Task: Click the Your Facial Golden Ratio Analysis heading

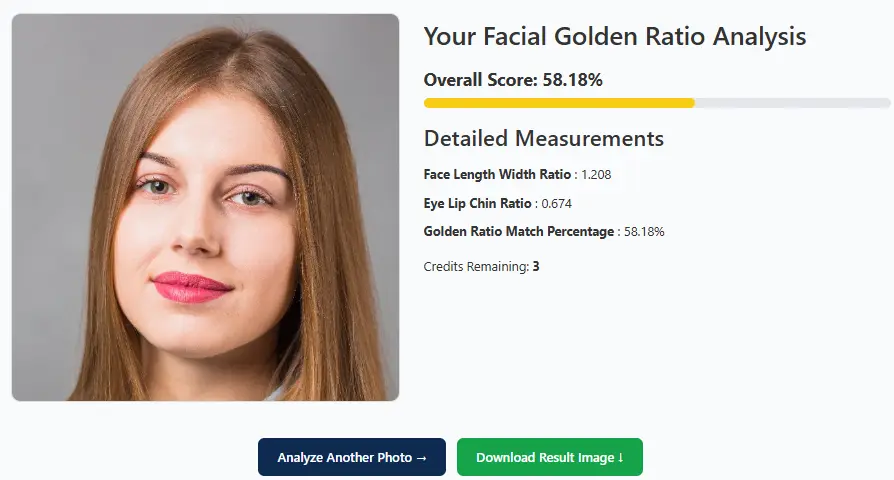Action: point(614,37)
